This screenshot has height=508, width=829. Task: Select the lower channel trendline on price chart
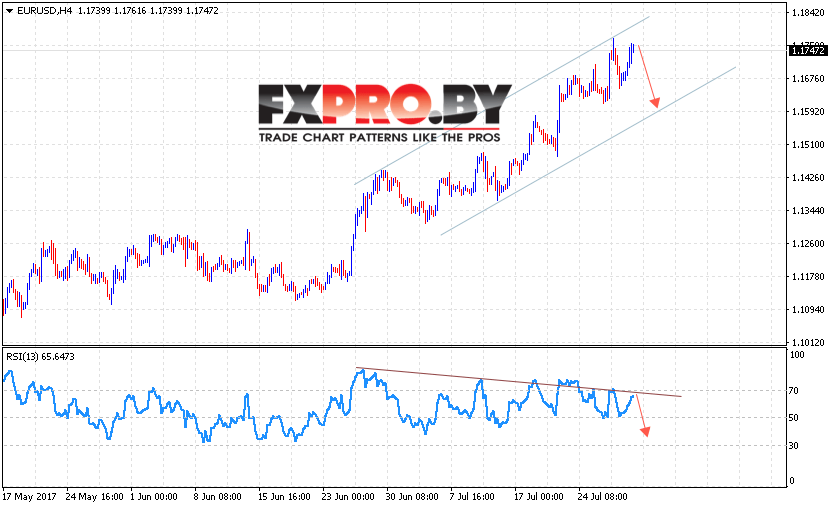coord(588,151)
